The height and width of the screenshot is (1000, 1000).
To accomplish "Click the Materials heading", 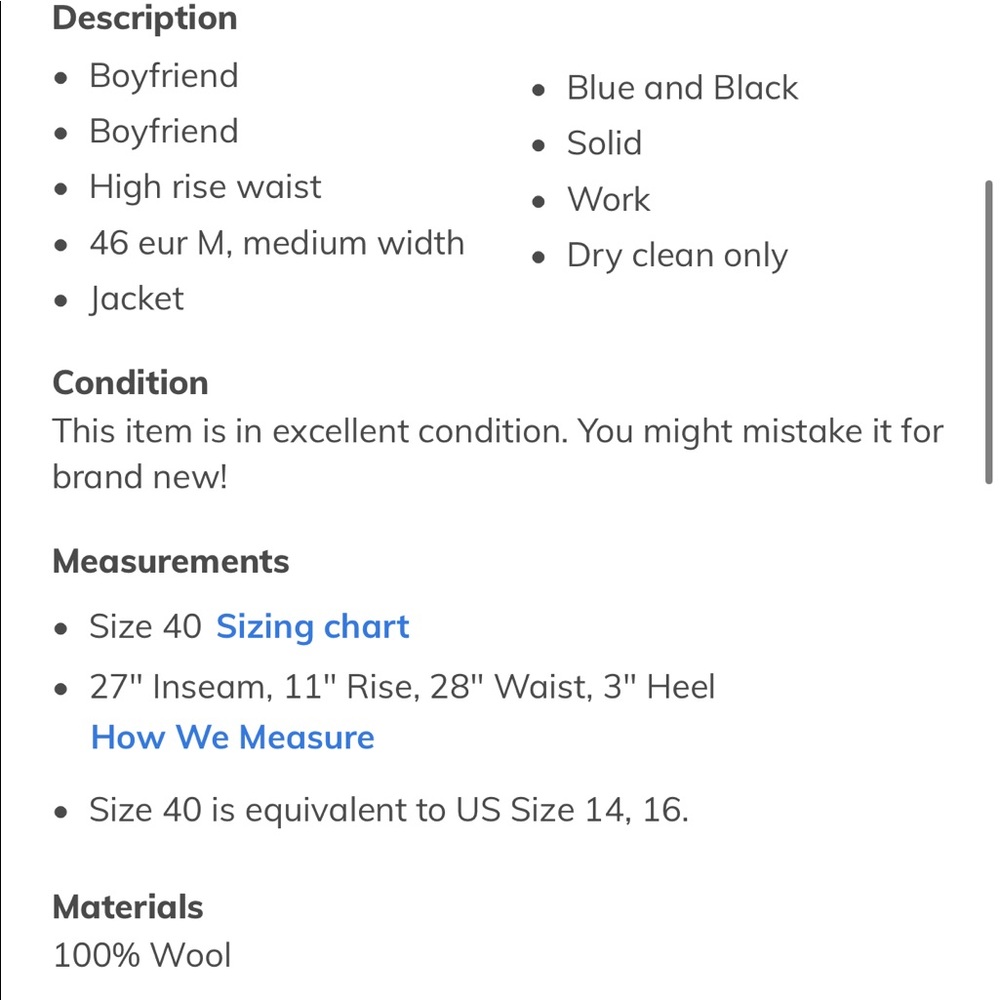I will (128, 907).
